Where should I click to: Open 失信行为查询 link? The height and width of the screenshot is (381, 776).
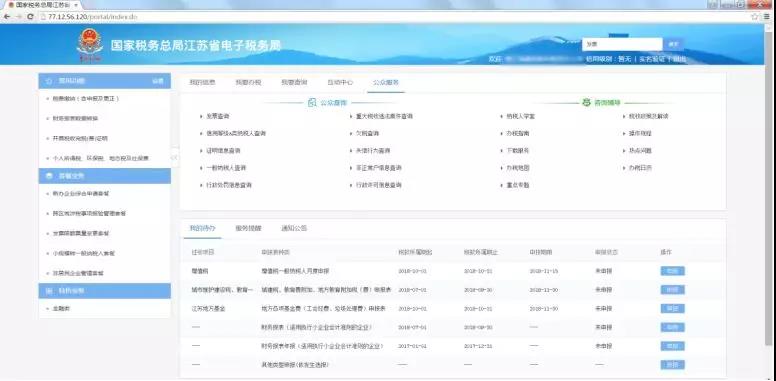[x=373, y=150]
